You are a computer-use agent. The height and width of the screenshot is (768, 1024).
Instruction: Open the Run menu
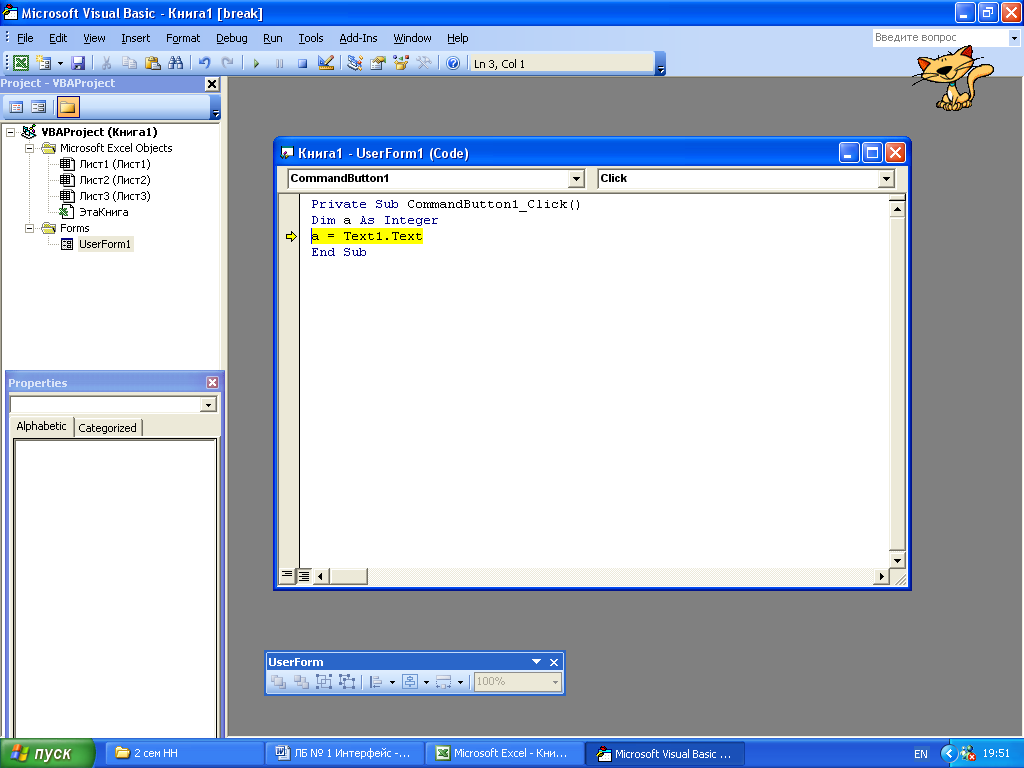[x=272, y=38]
